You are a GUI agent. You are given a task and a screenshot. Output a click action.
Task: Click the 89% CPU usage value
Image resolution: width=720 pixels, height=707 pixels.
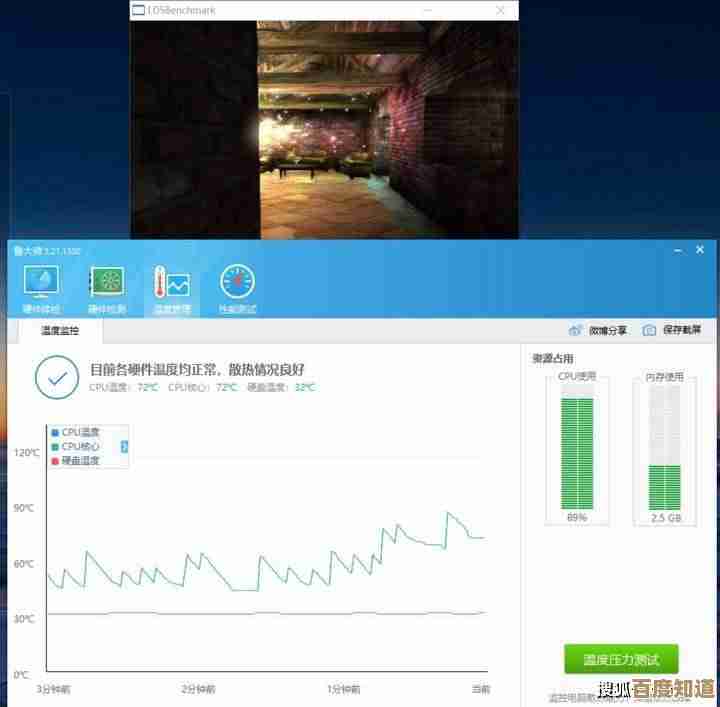pos(577,517)
